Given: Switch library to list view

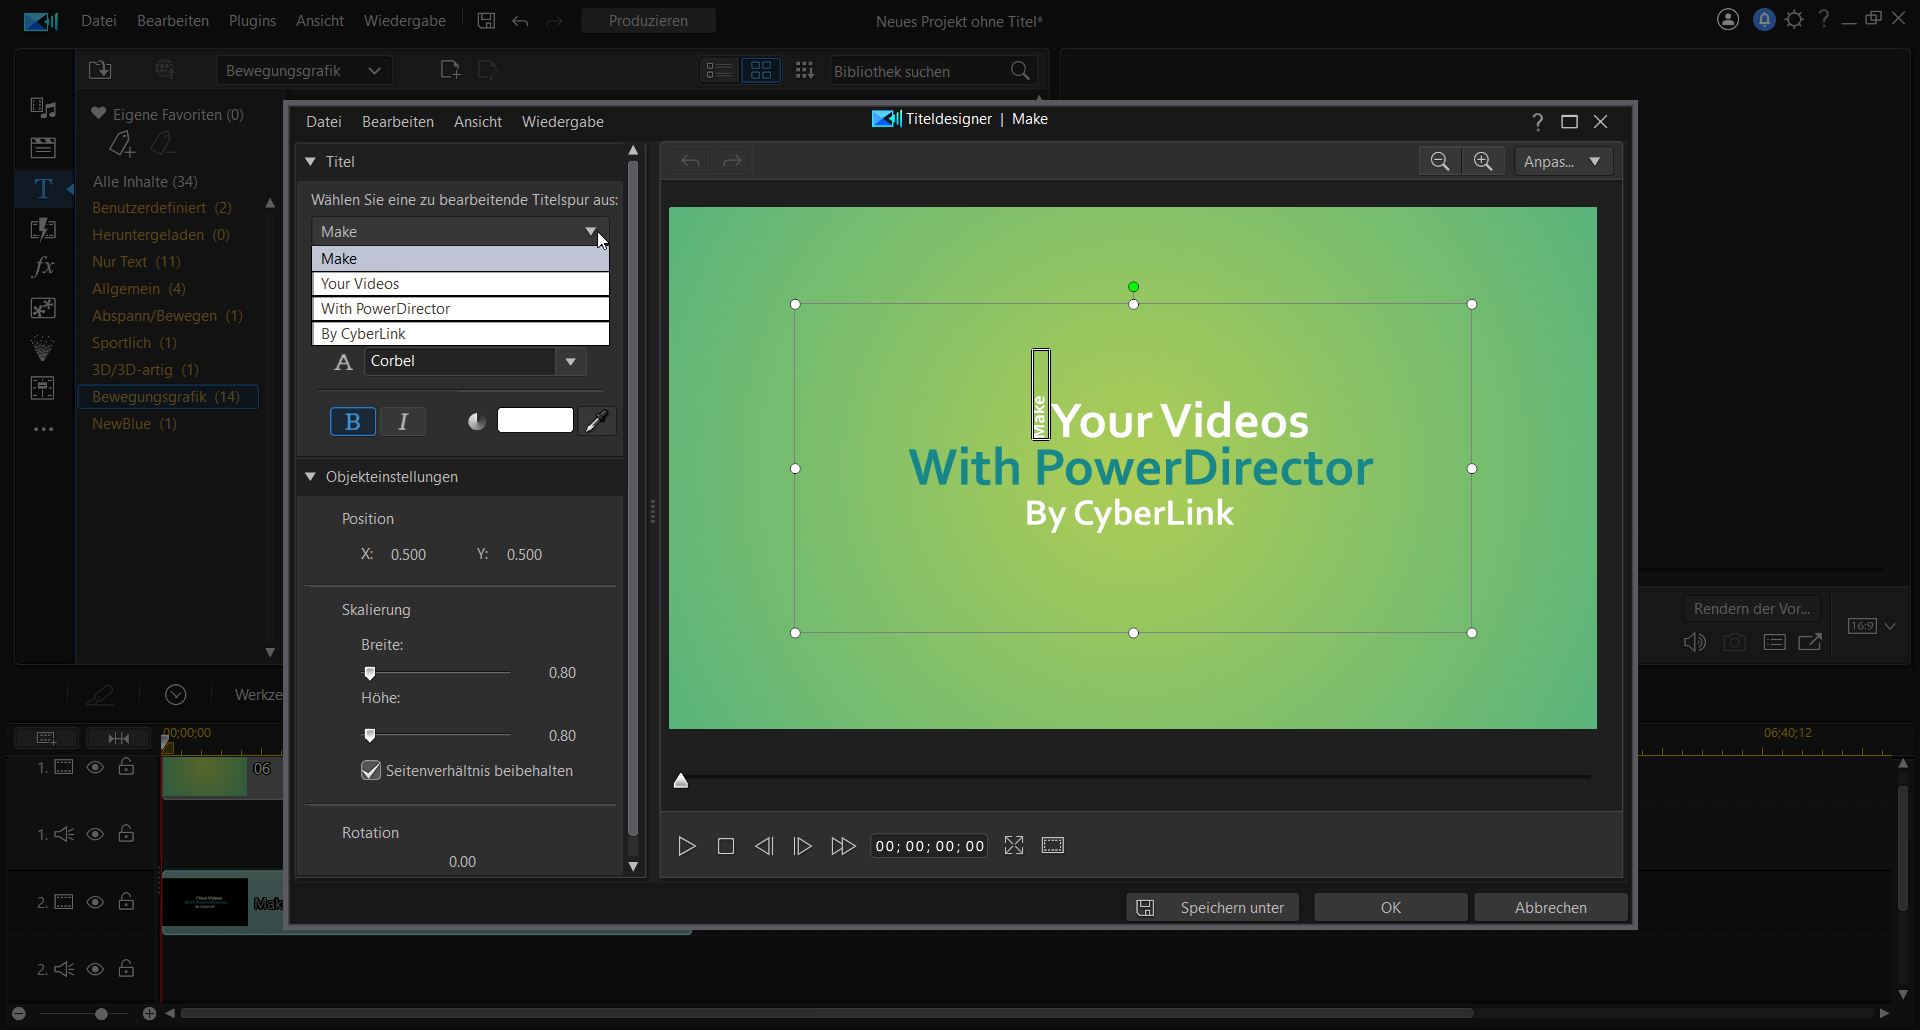Looking at the screenshot, I should [719, 70].
